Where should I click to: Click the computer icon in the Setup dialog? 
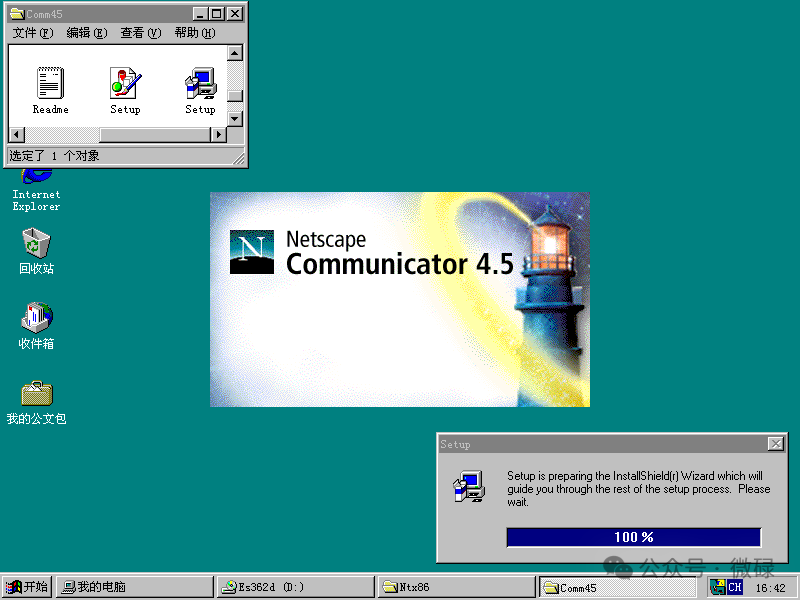466,487
